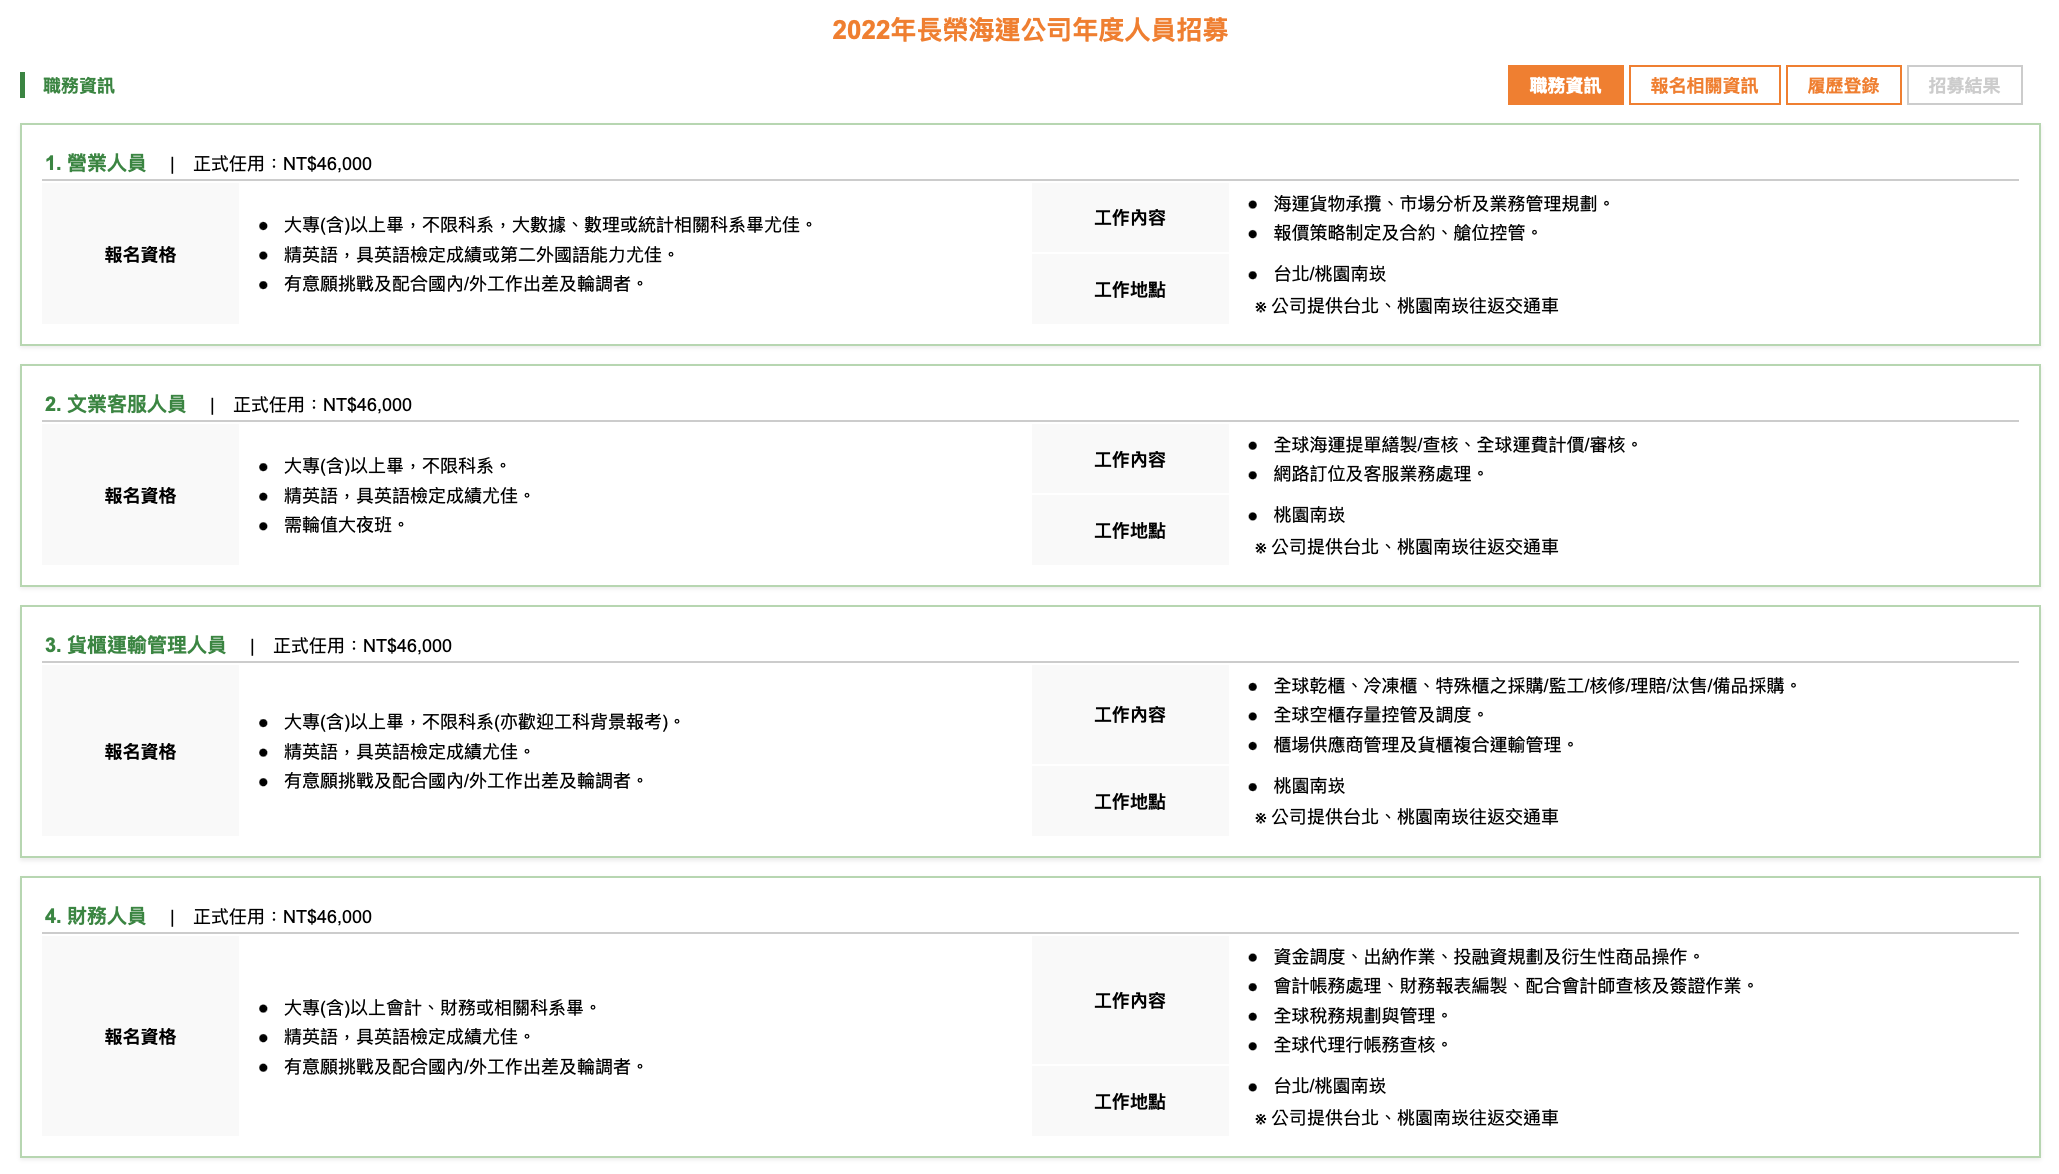
Task: Click shuttle bus note under 財務人員 location
Action: click(1406, 1118)
